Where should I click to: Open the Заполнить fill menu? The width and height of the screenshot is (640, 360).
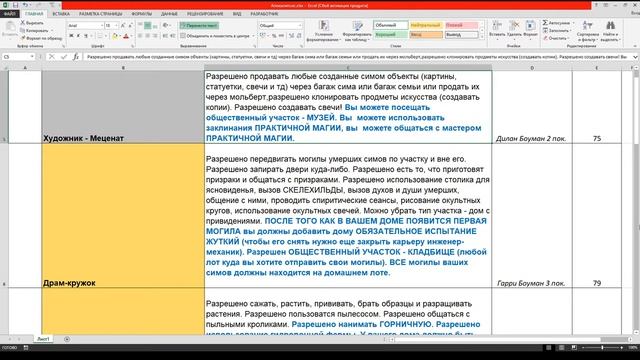[x=557, y=31]
